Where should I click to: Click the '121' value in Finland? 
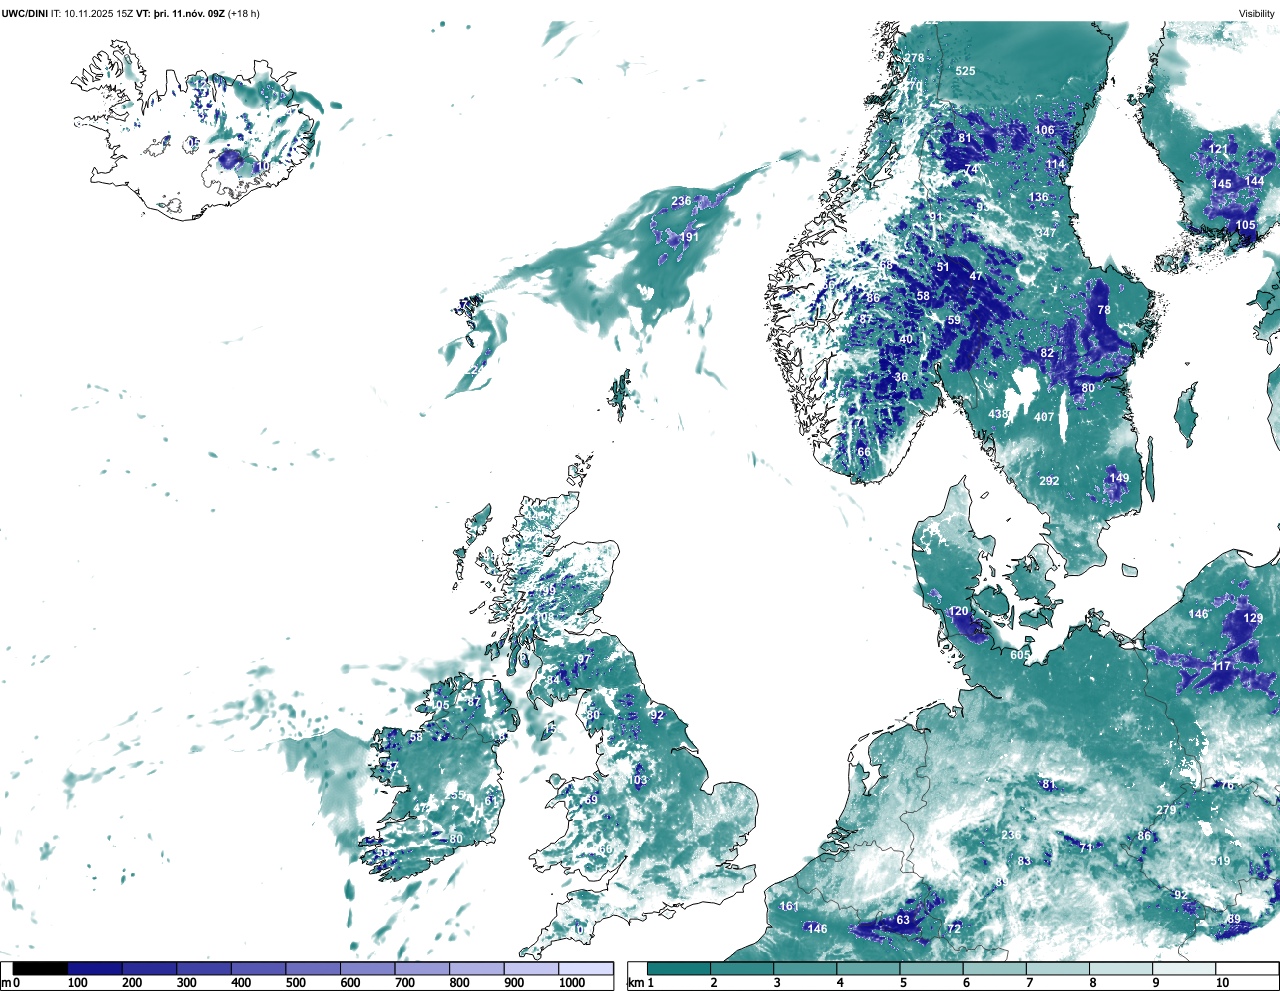point(1218,150)
